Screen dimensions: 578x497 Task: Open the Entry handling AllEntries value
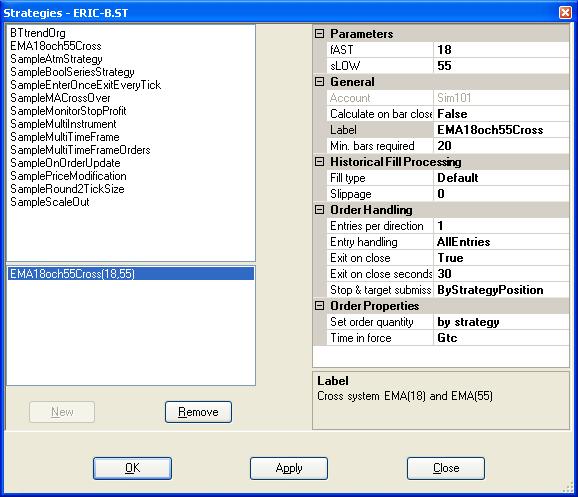[x=501, y=242]
